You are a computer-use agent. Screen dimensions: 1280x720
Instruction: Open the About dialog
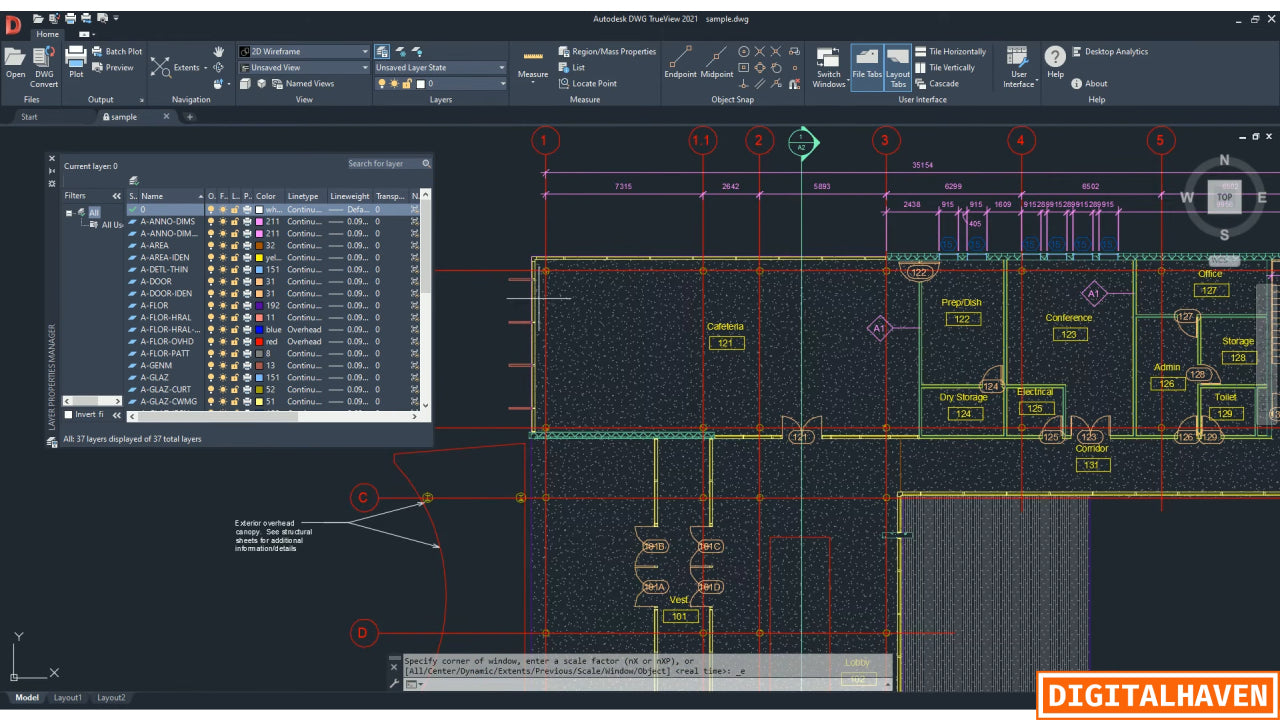click(1089, 84)
